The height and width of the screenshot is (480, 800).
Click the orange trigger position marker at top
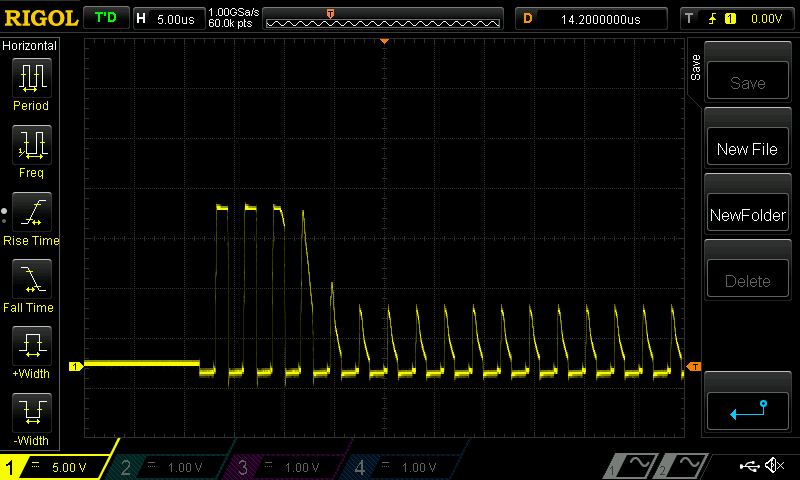coord(384,42)
